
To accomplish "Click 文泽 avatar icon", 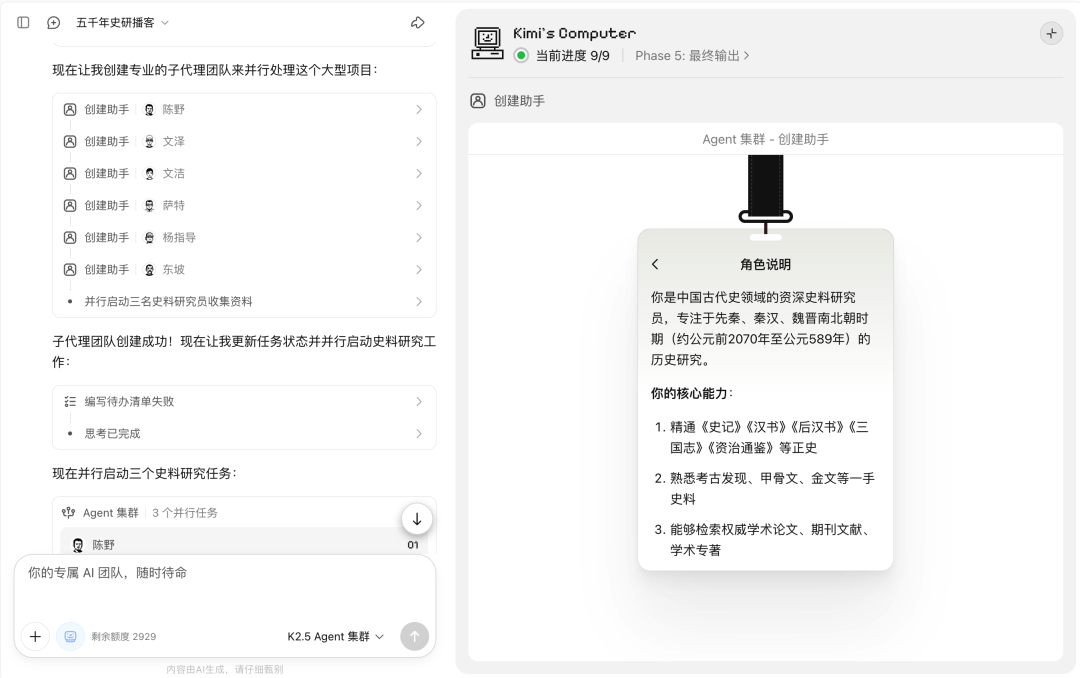I will click(149, 141).
